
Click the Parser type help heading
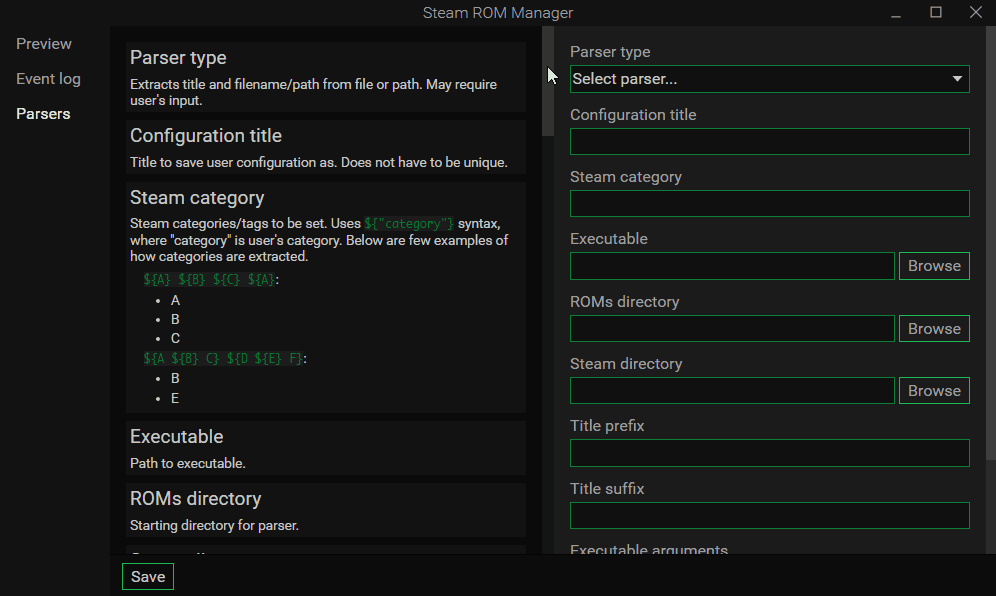coord(178,58)
